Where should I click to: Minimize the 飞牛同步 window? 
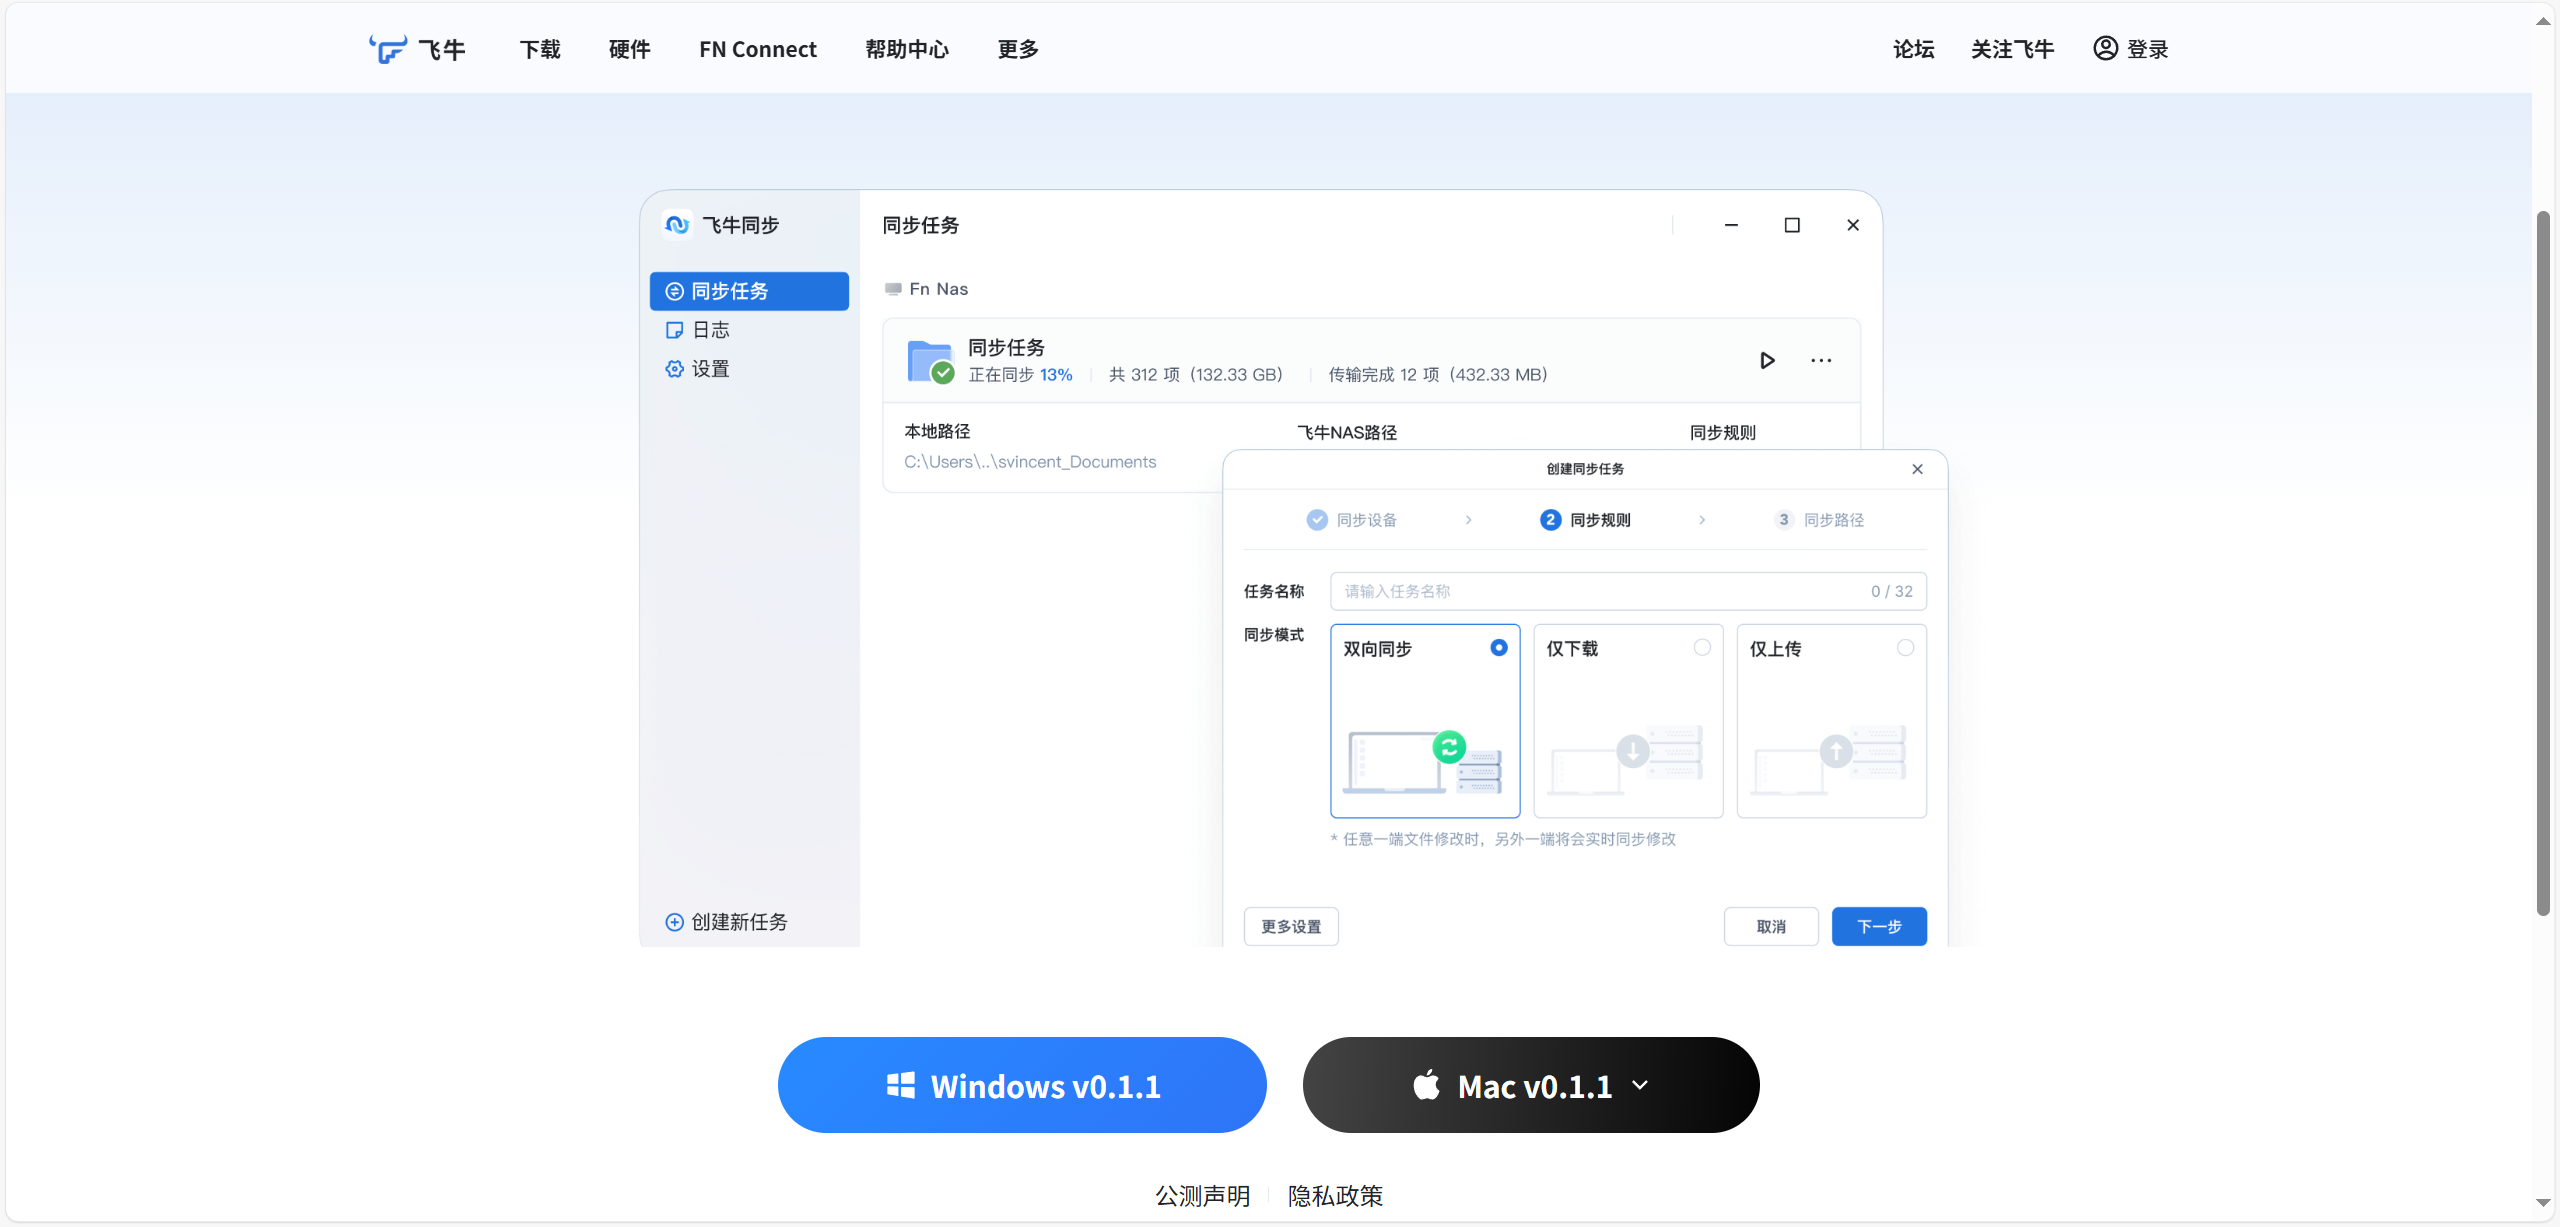pyautogui.click(x=1731, y=225)
